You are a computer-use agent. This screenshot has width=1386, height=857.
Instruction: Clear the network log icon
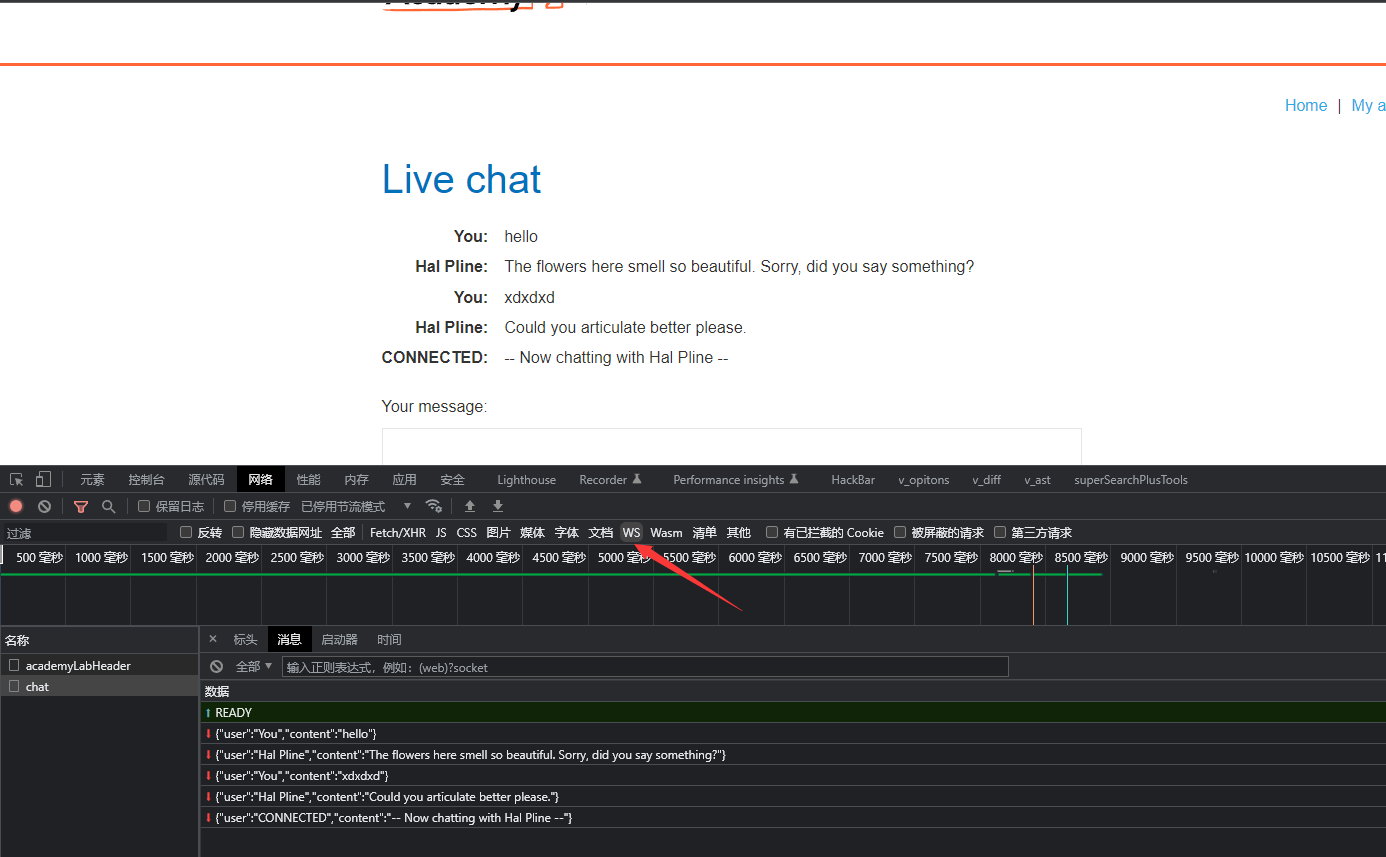pyautogui.click(x=44, y=507)
